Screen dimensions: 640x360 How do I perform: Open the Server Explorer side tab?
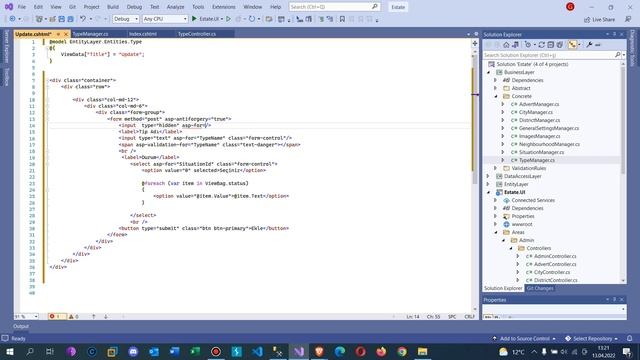(x=7, y=47)
